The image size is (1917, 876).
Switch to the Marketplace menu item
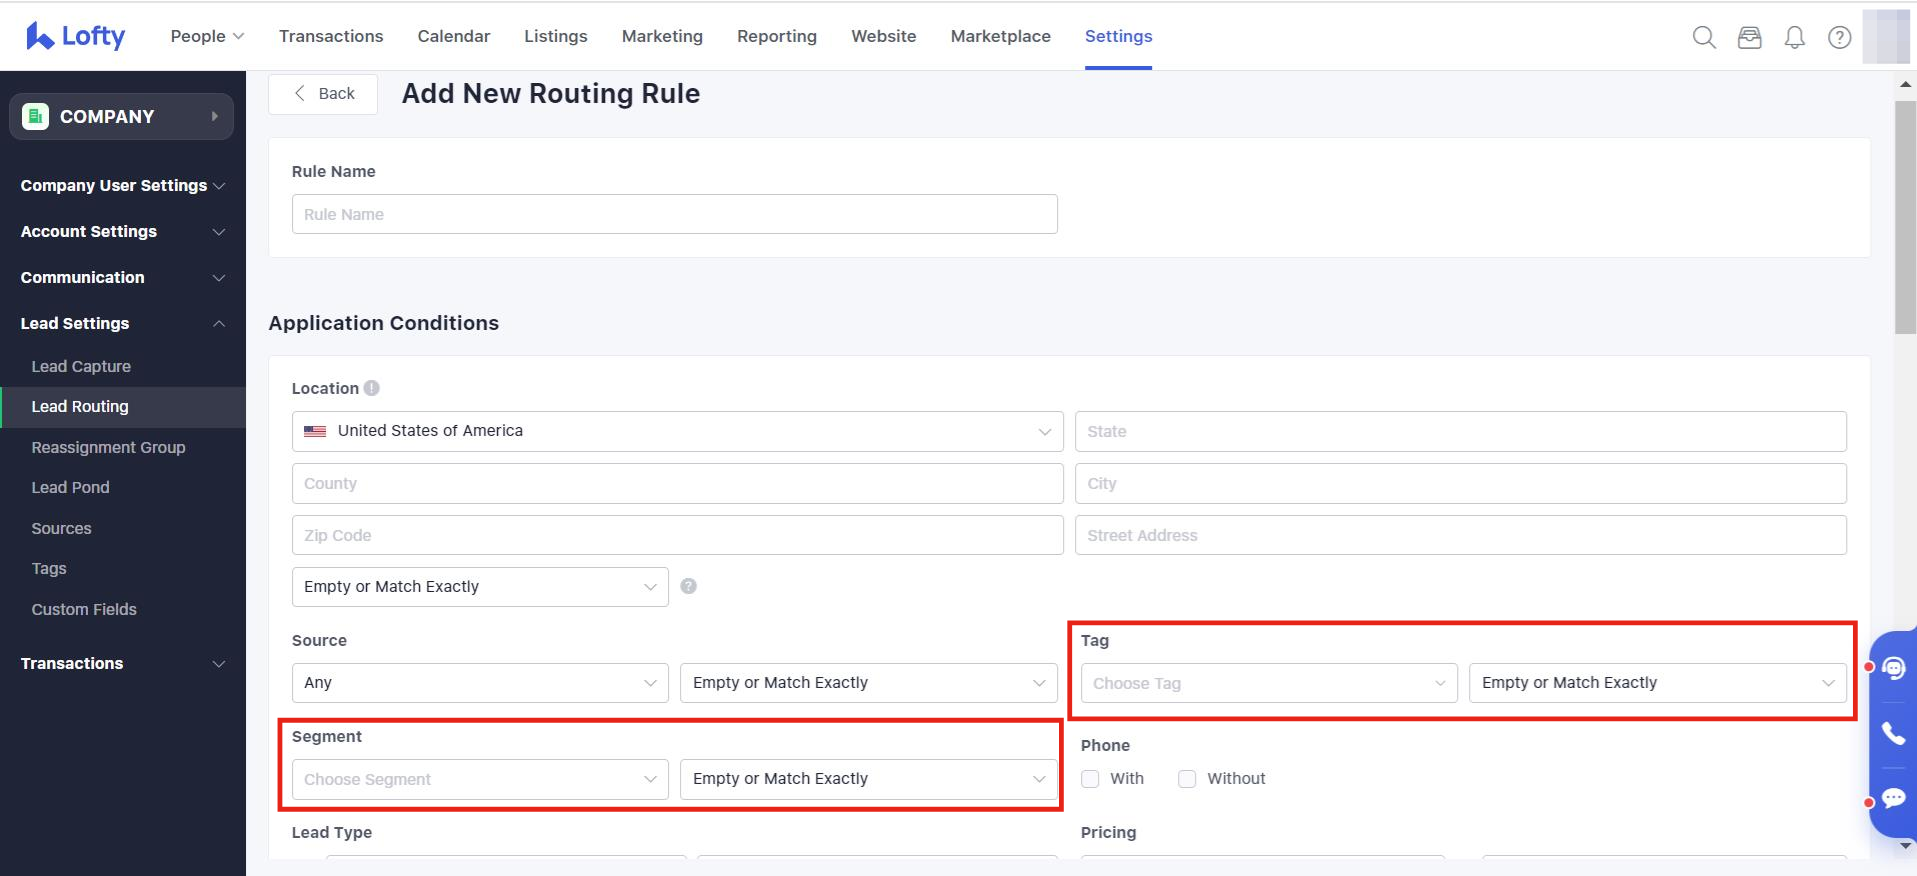click(x=1000, y=36)
